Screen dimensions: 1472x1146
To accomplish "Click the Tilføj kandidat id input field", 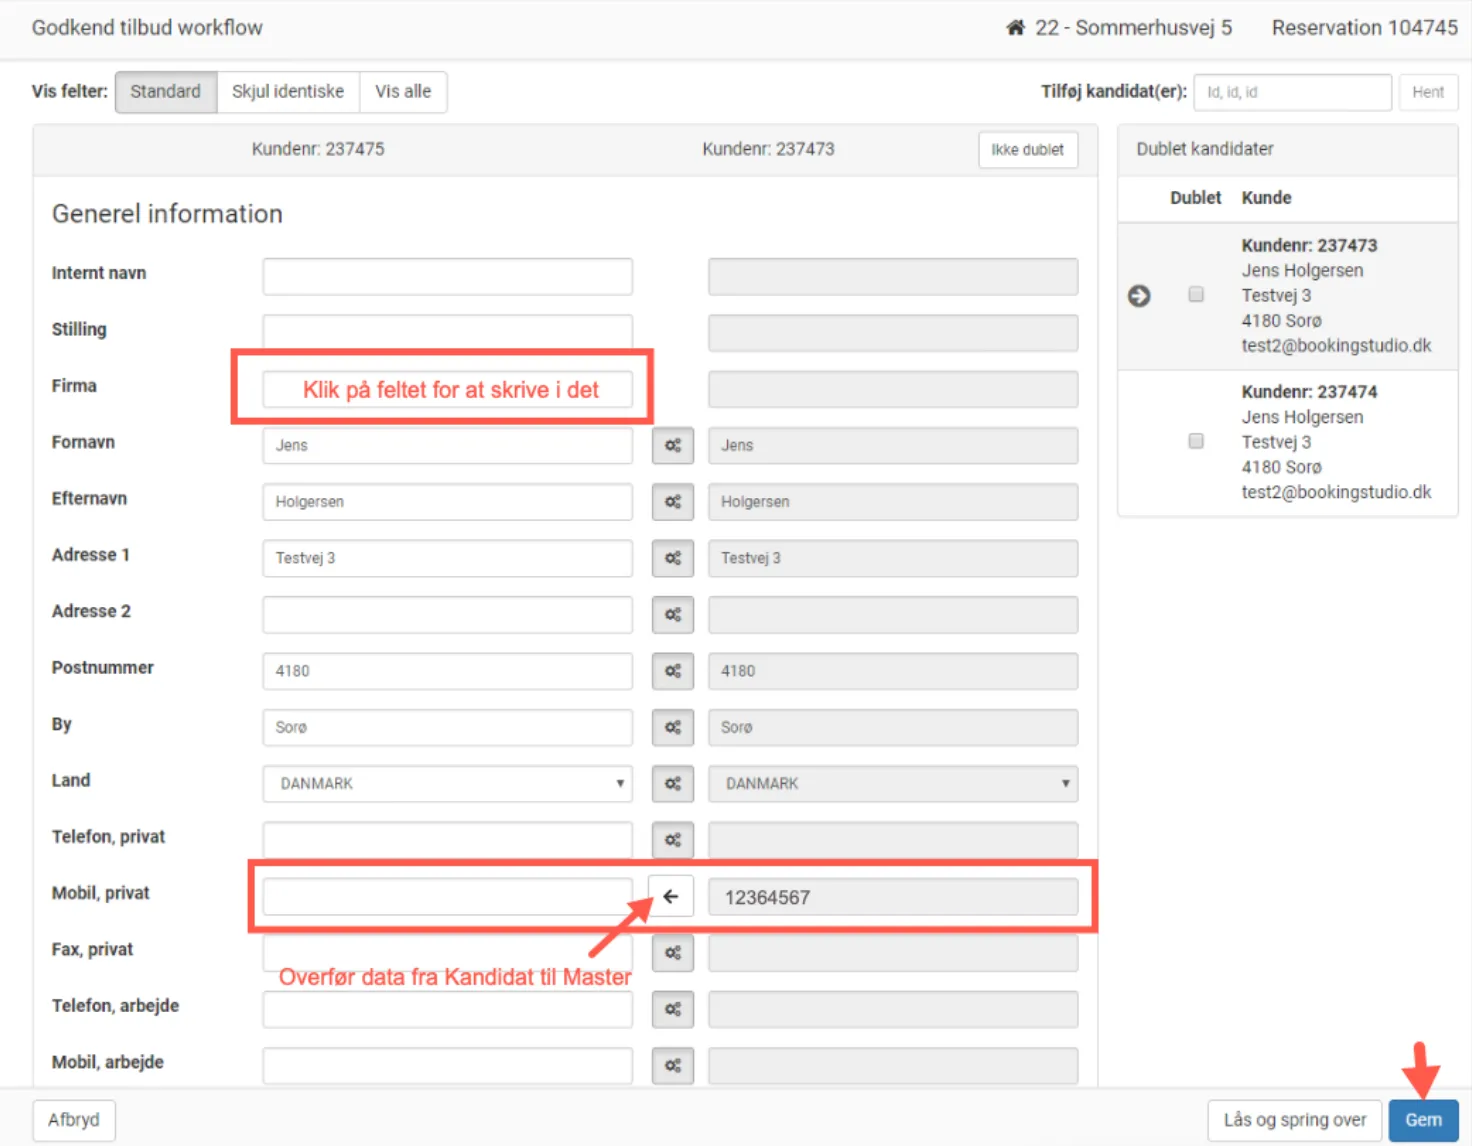I will (x=1292, y=92).
